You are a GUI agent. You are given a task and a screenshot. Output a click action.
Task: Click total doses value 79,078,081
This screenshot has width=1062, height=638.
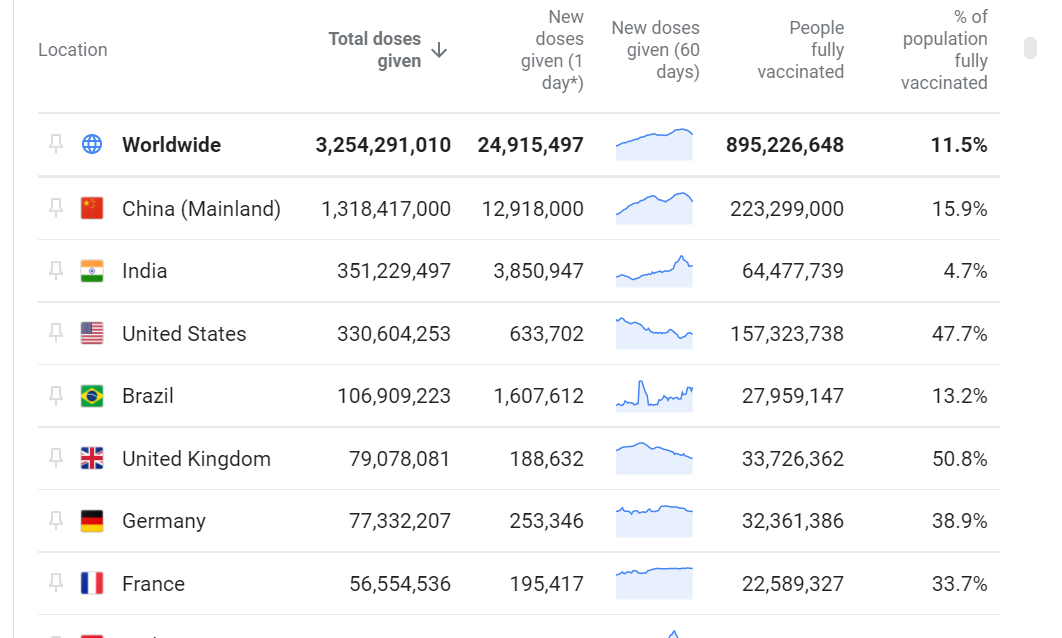click(399, 459)
